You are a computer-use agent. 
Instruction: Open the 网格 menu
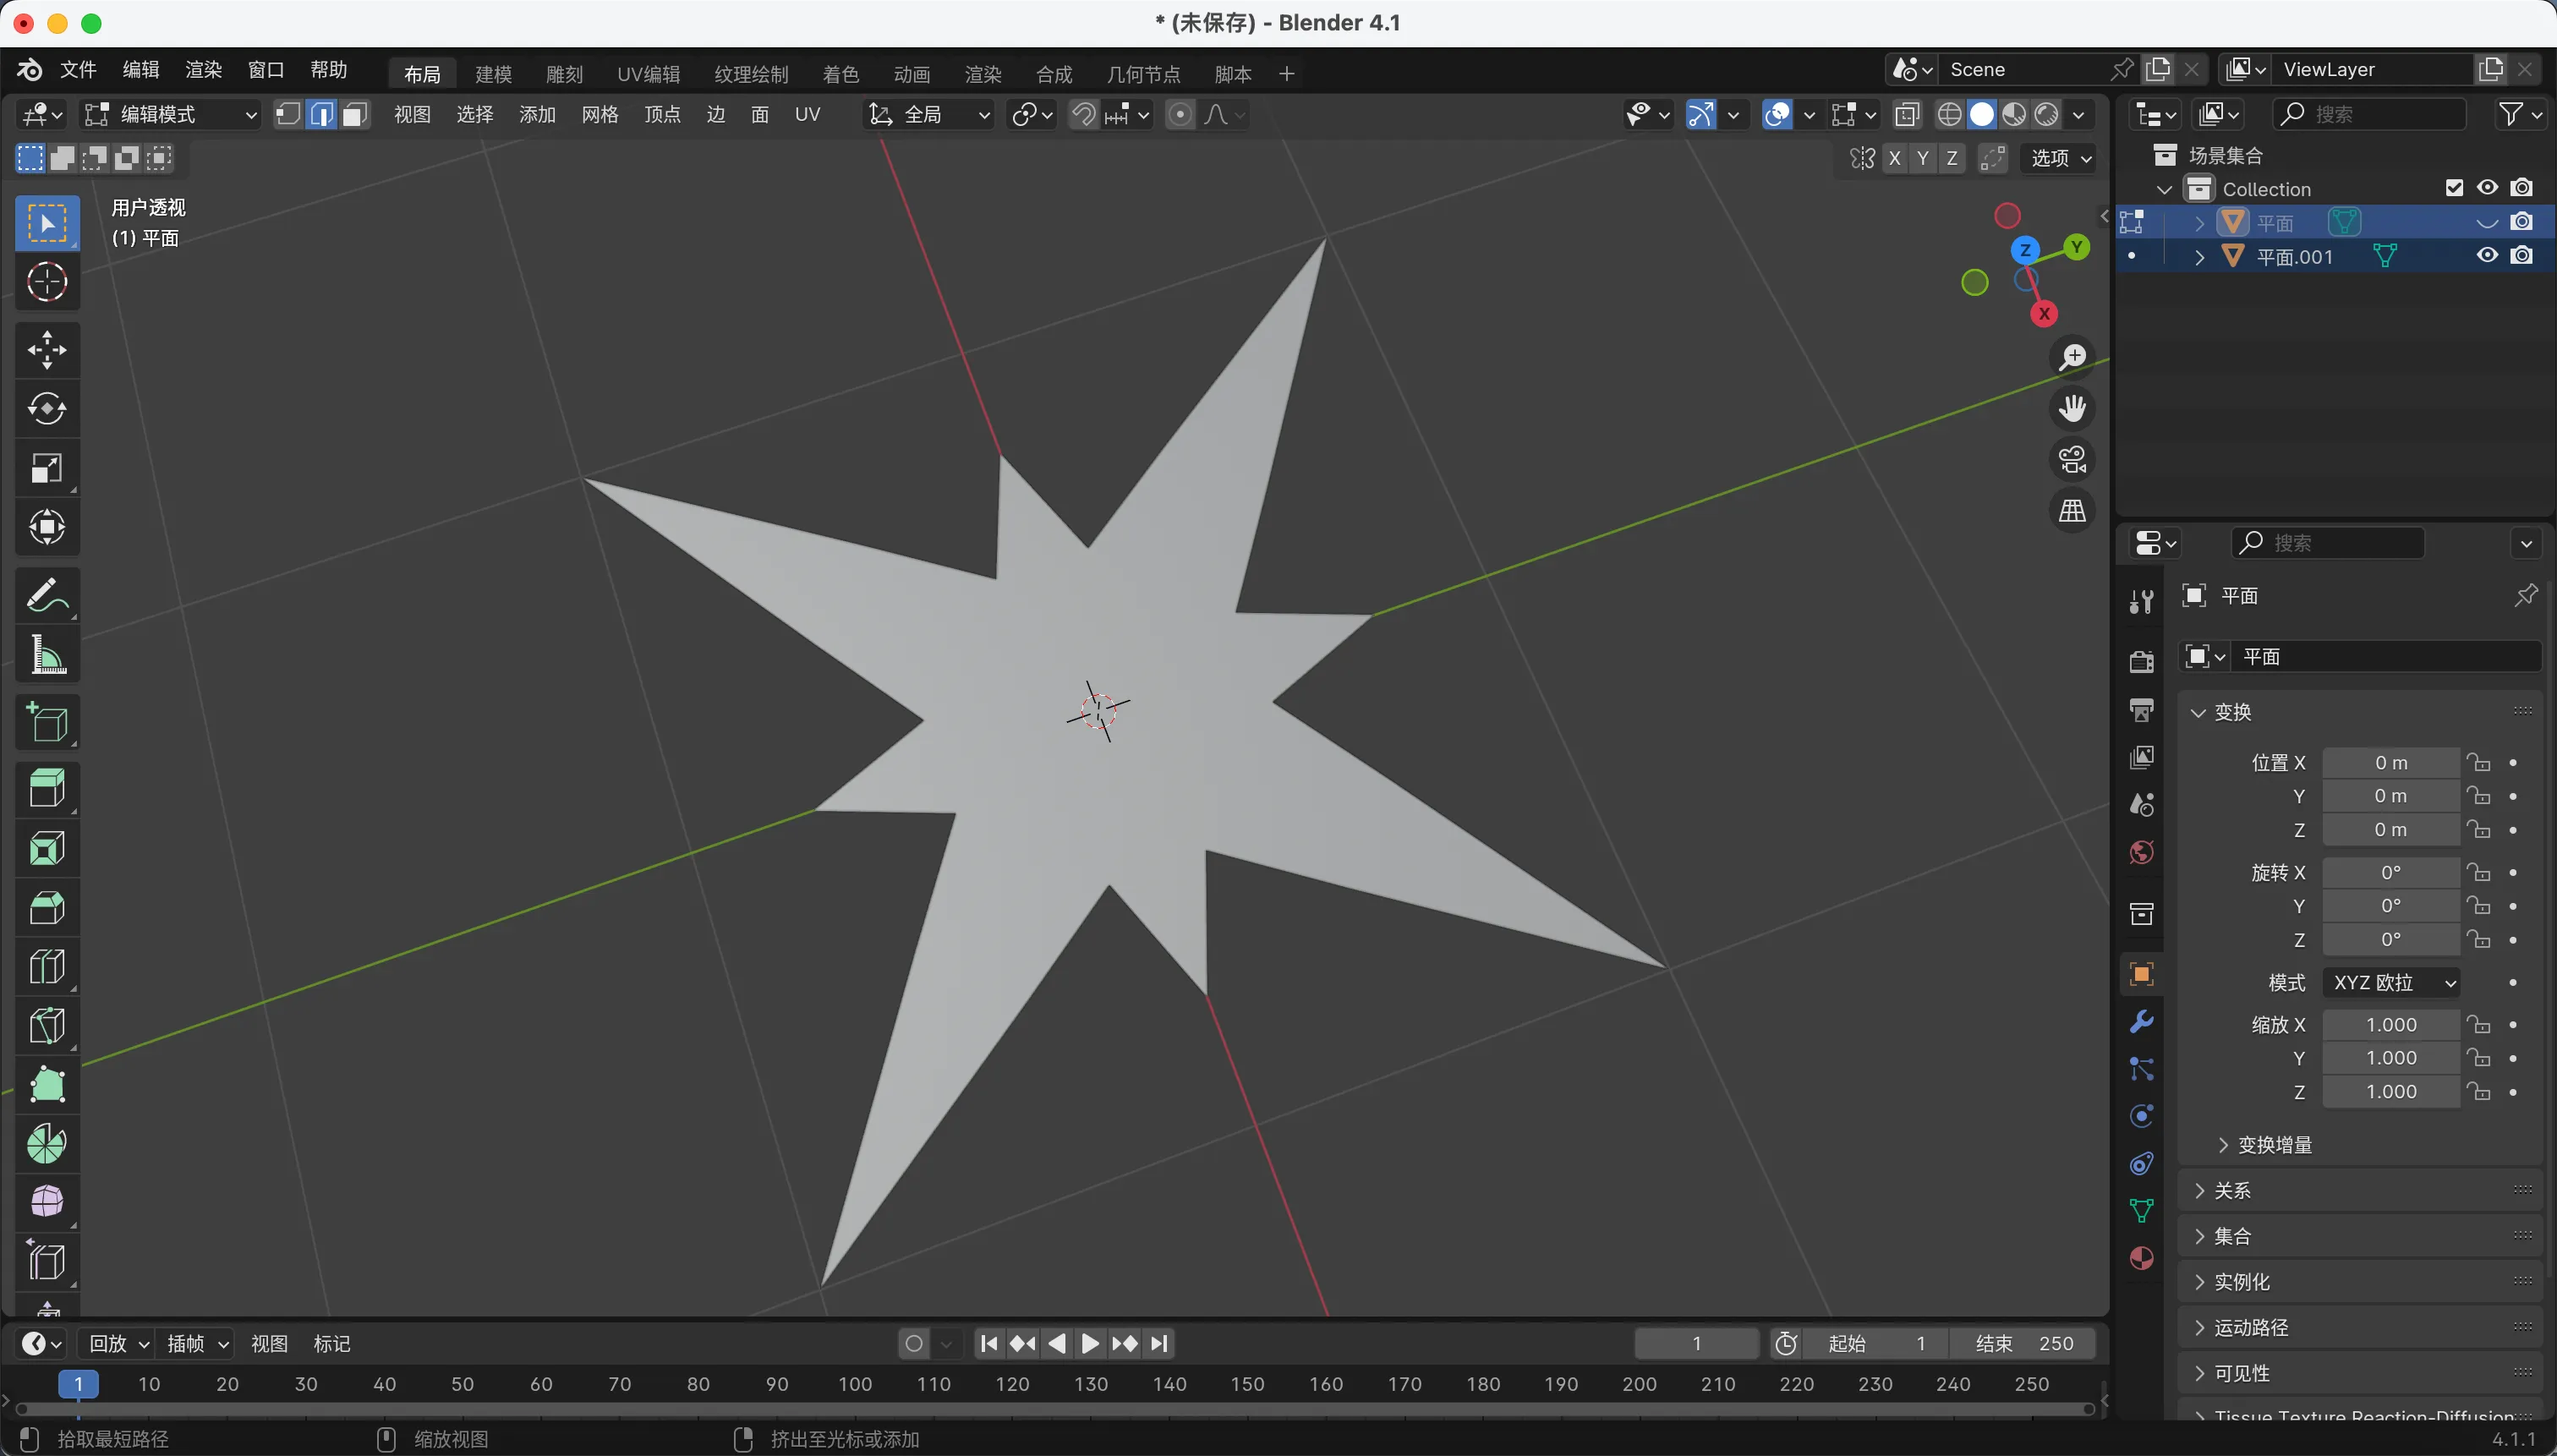(x=599, y=115)
